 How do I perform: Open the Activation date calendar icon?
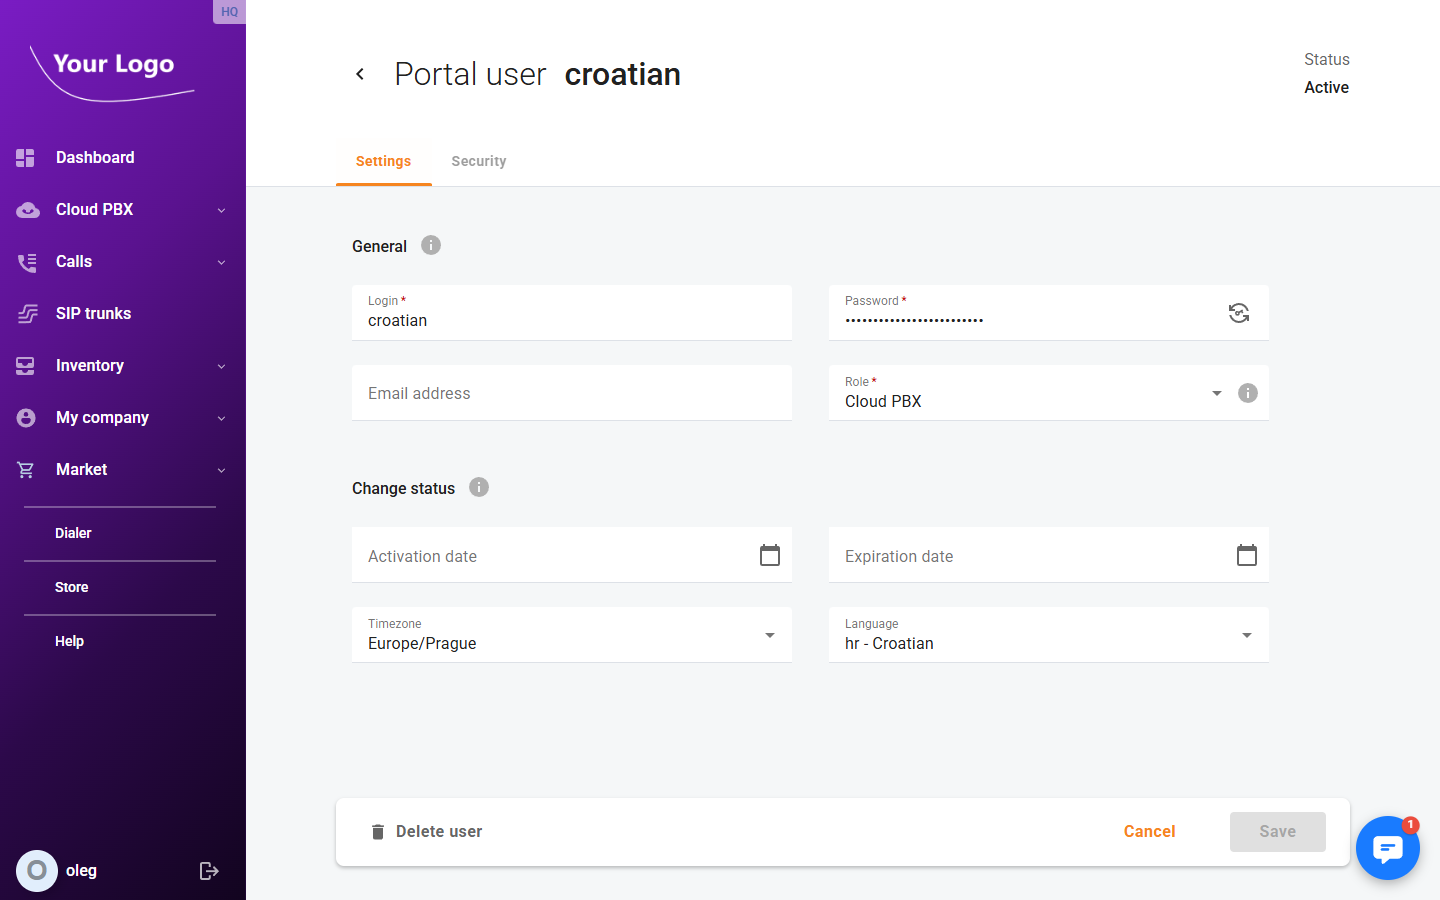[x=769, y=554]
